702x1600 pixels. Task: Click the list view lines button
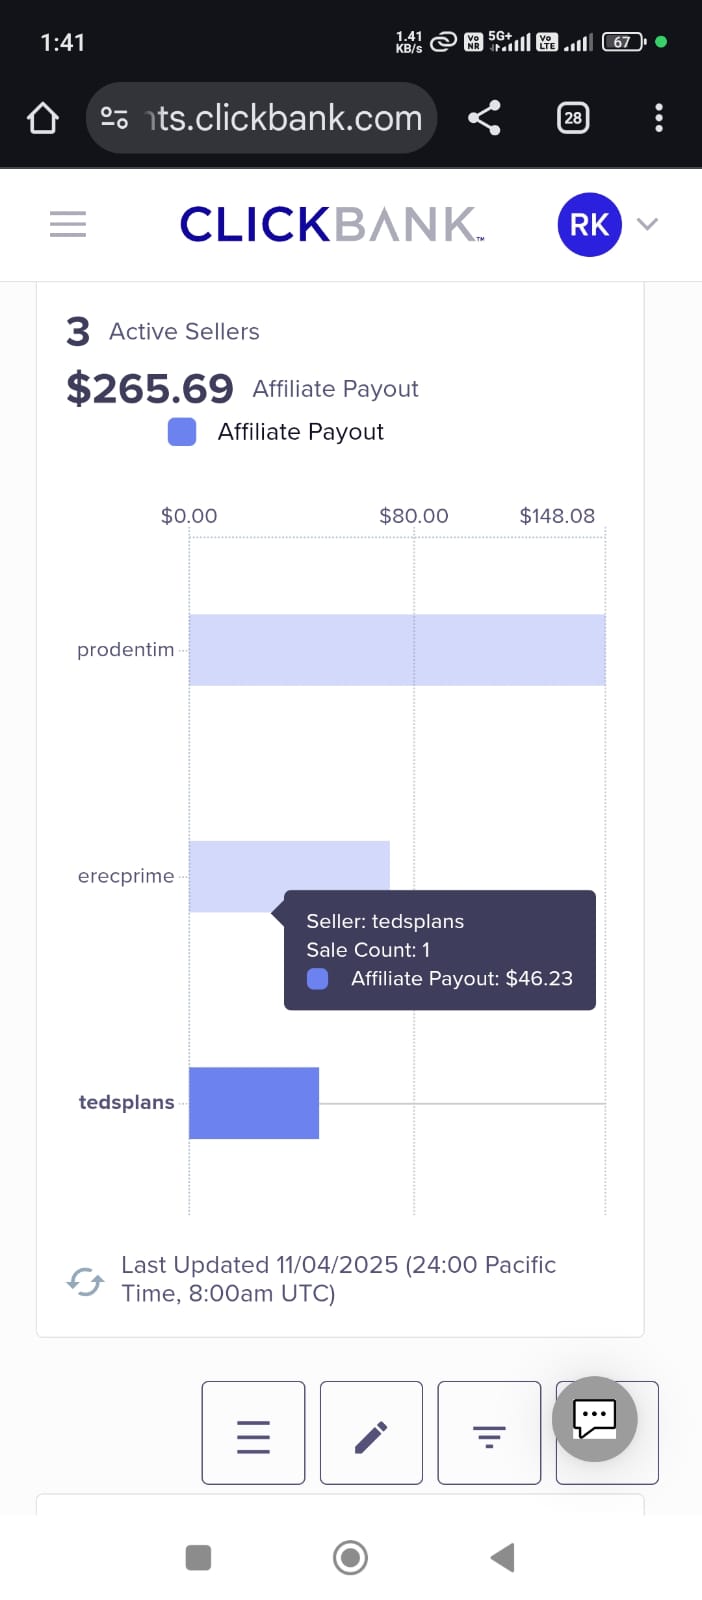(253, 1433)
